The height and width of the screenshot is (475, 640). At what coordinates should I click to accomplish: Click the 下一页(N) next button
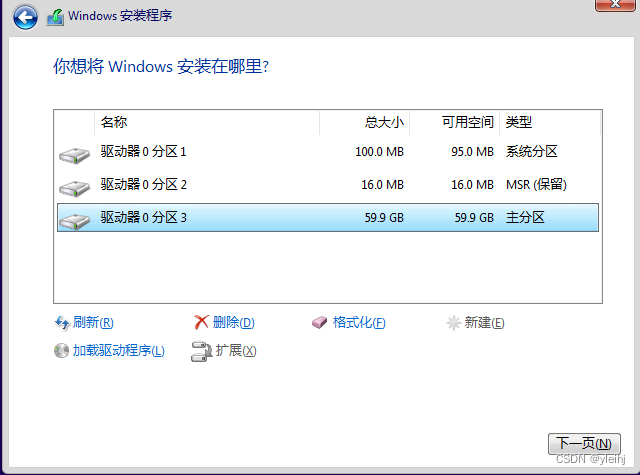(x=584, y=444)
